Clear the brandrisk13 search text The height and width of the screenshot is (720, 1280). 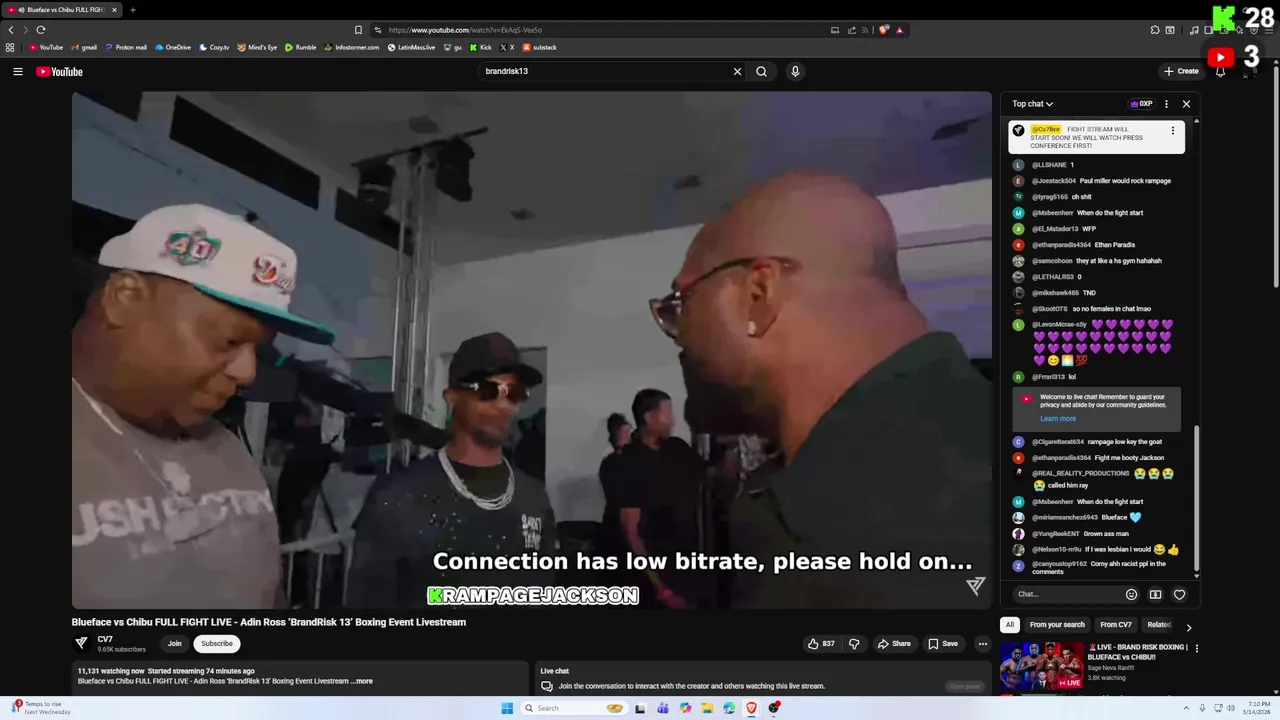pyautogui.click(x=737, y=71)
